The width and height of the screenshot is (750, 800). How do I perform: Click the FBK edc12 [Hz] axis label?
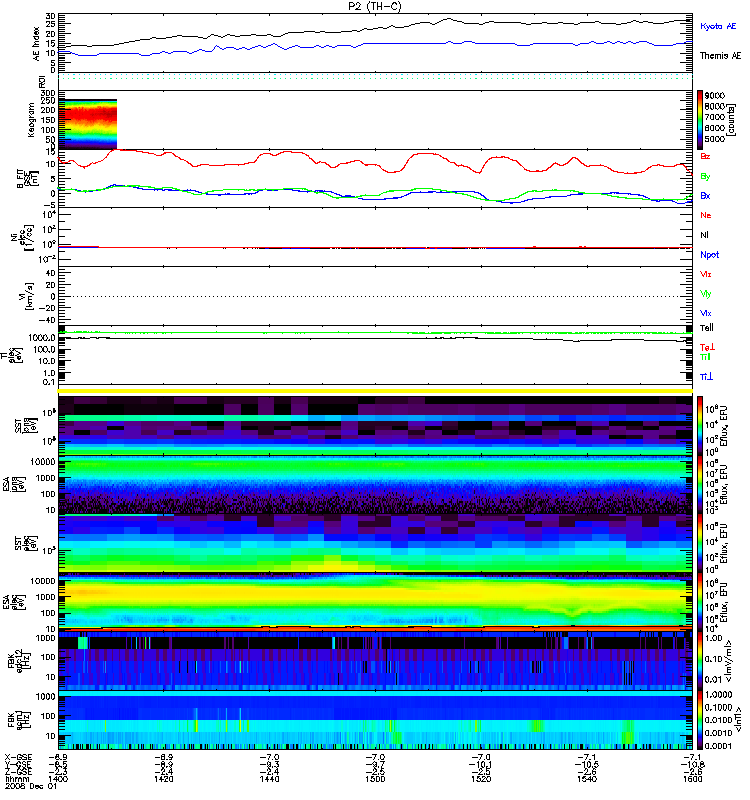pyautogui.click(x=19, y=662)
